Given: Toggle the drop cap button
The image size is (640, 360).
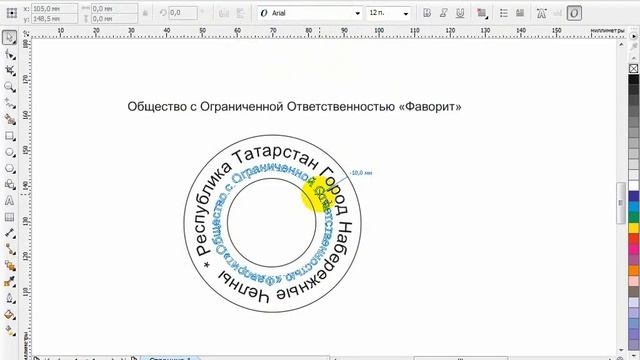Looking at the screenshot, I should (x=520, y=13).
